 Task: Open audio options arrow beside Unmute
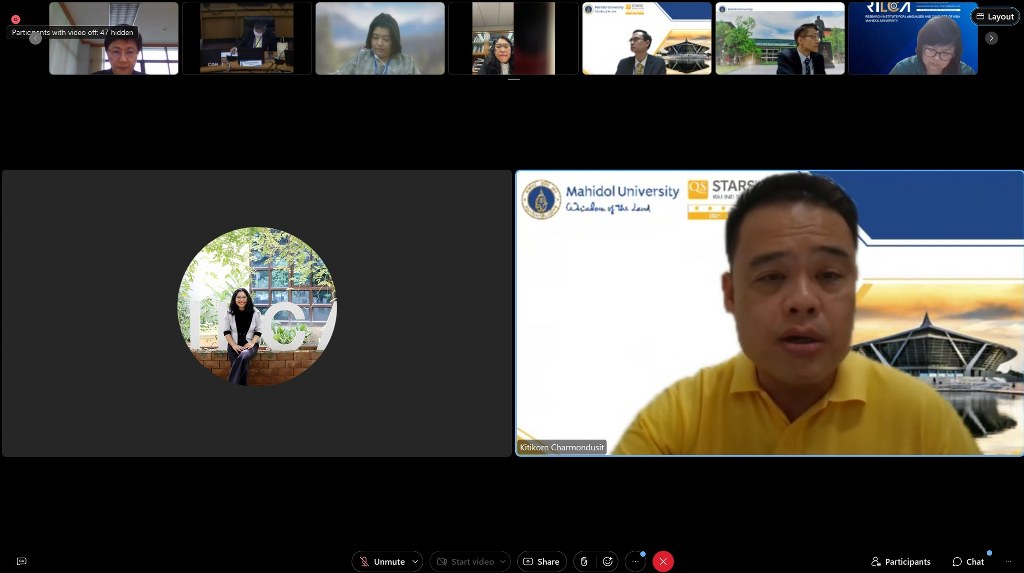(415, 562)
